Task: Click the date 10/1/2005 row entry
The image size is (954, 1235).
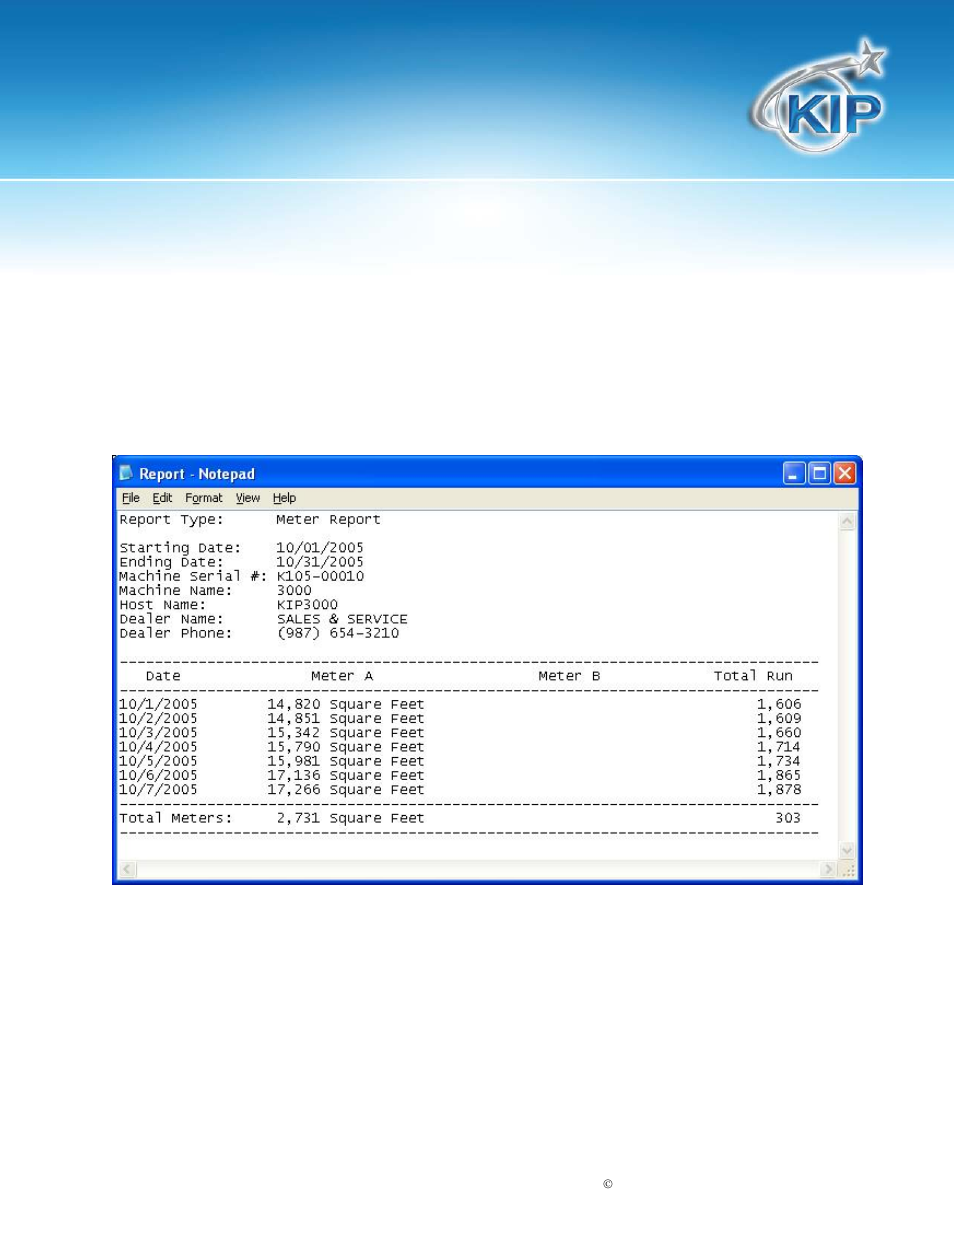Action: point(158,704)
